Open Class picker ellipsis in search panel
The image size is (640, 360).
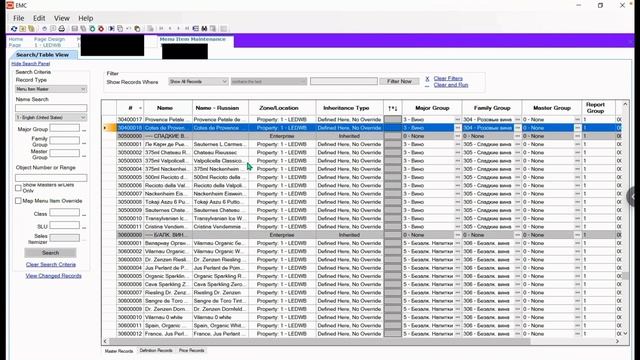[x=84, y=214]
